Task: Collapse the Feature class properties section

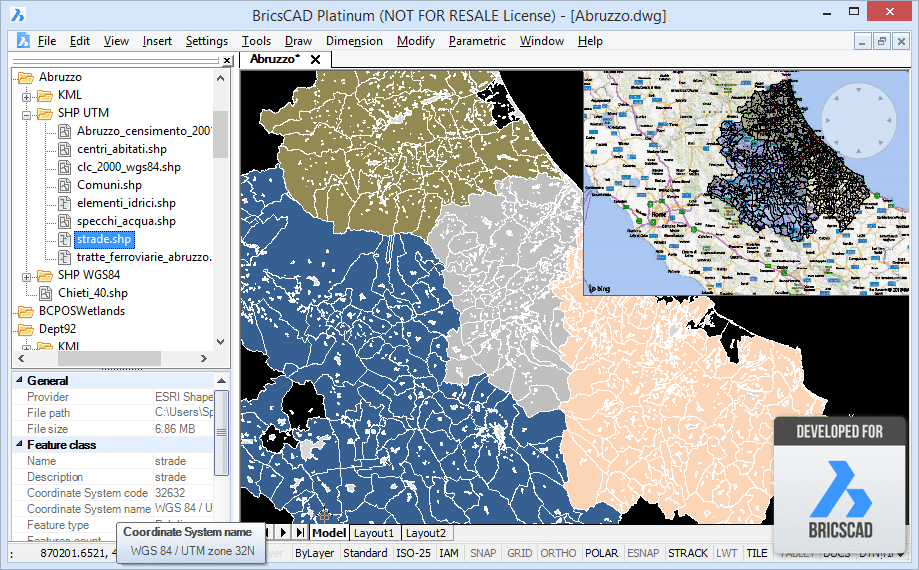Action: click(x=19, y=445)
